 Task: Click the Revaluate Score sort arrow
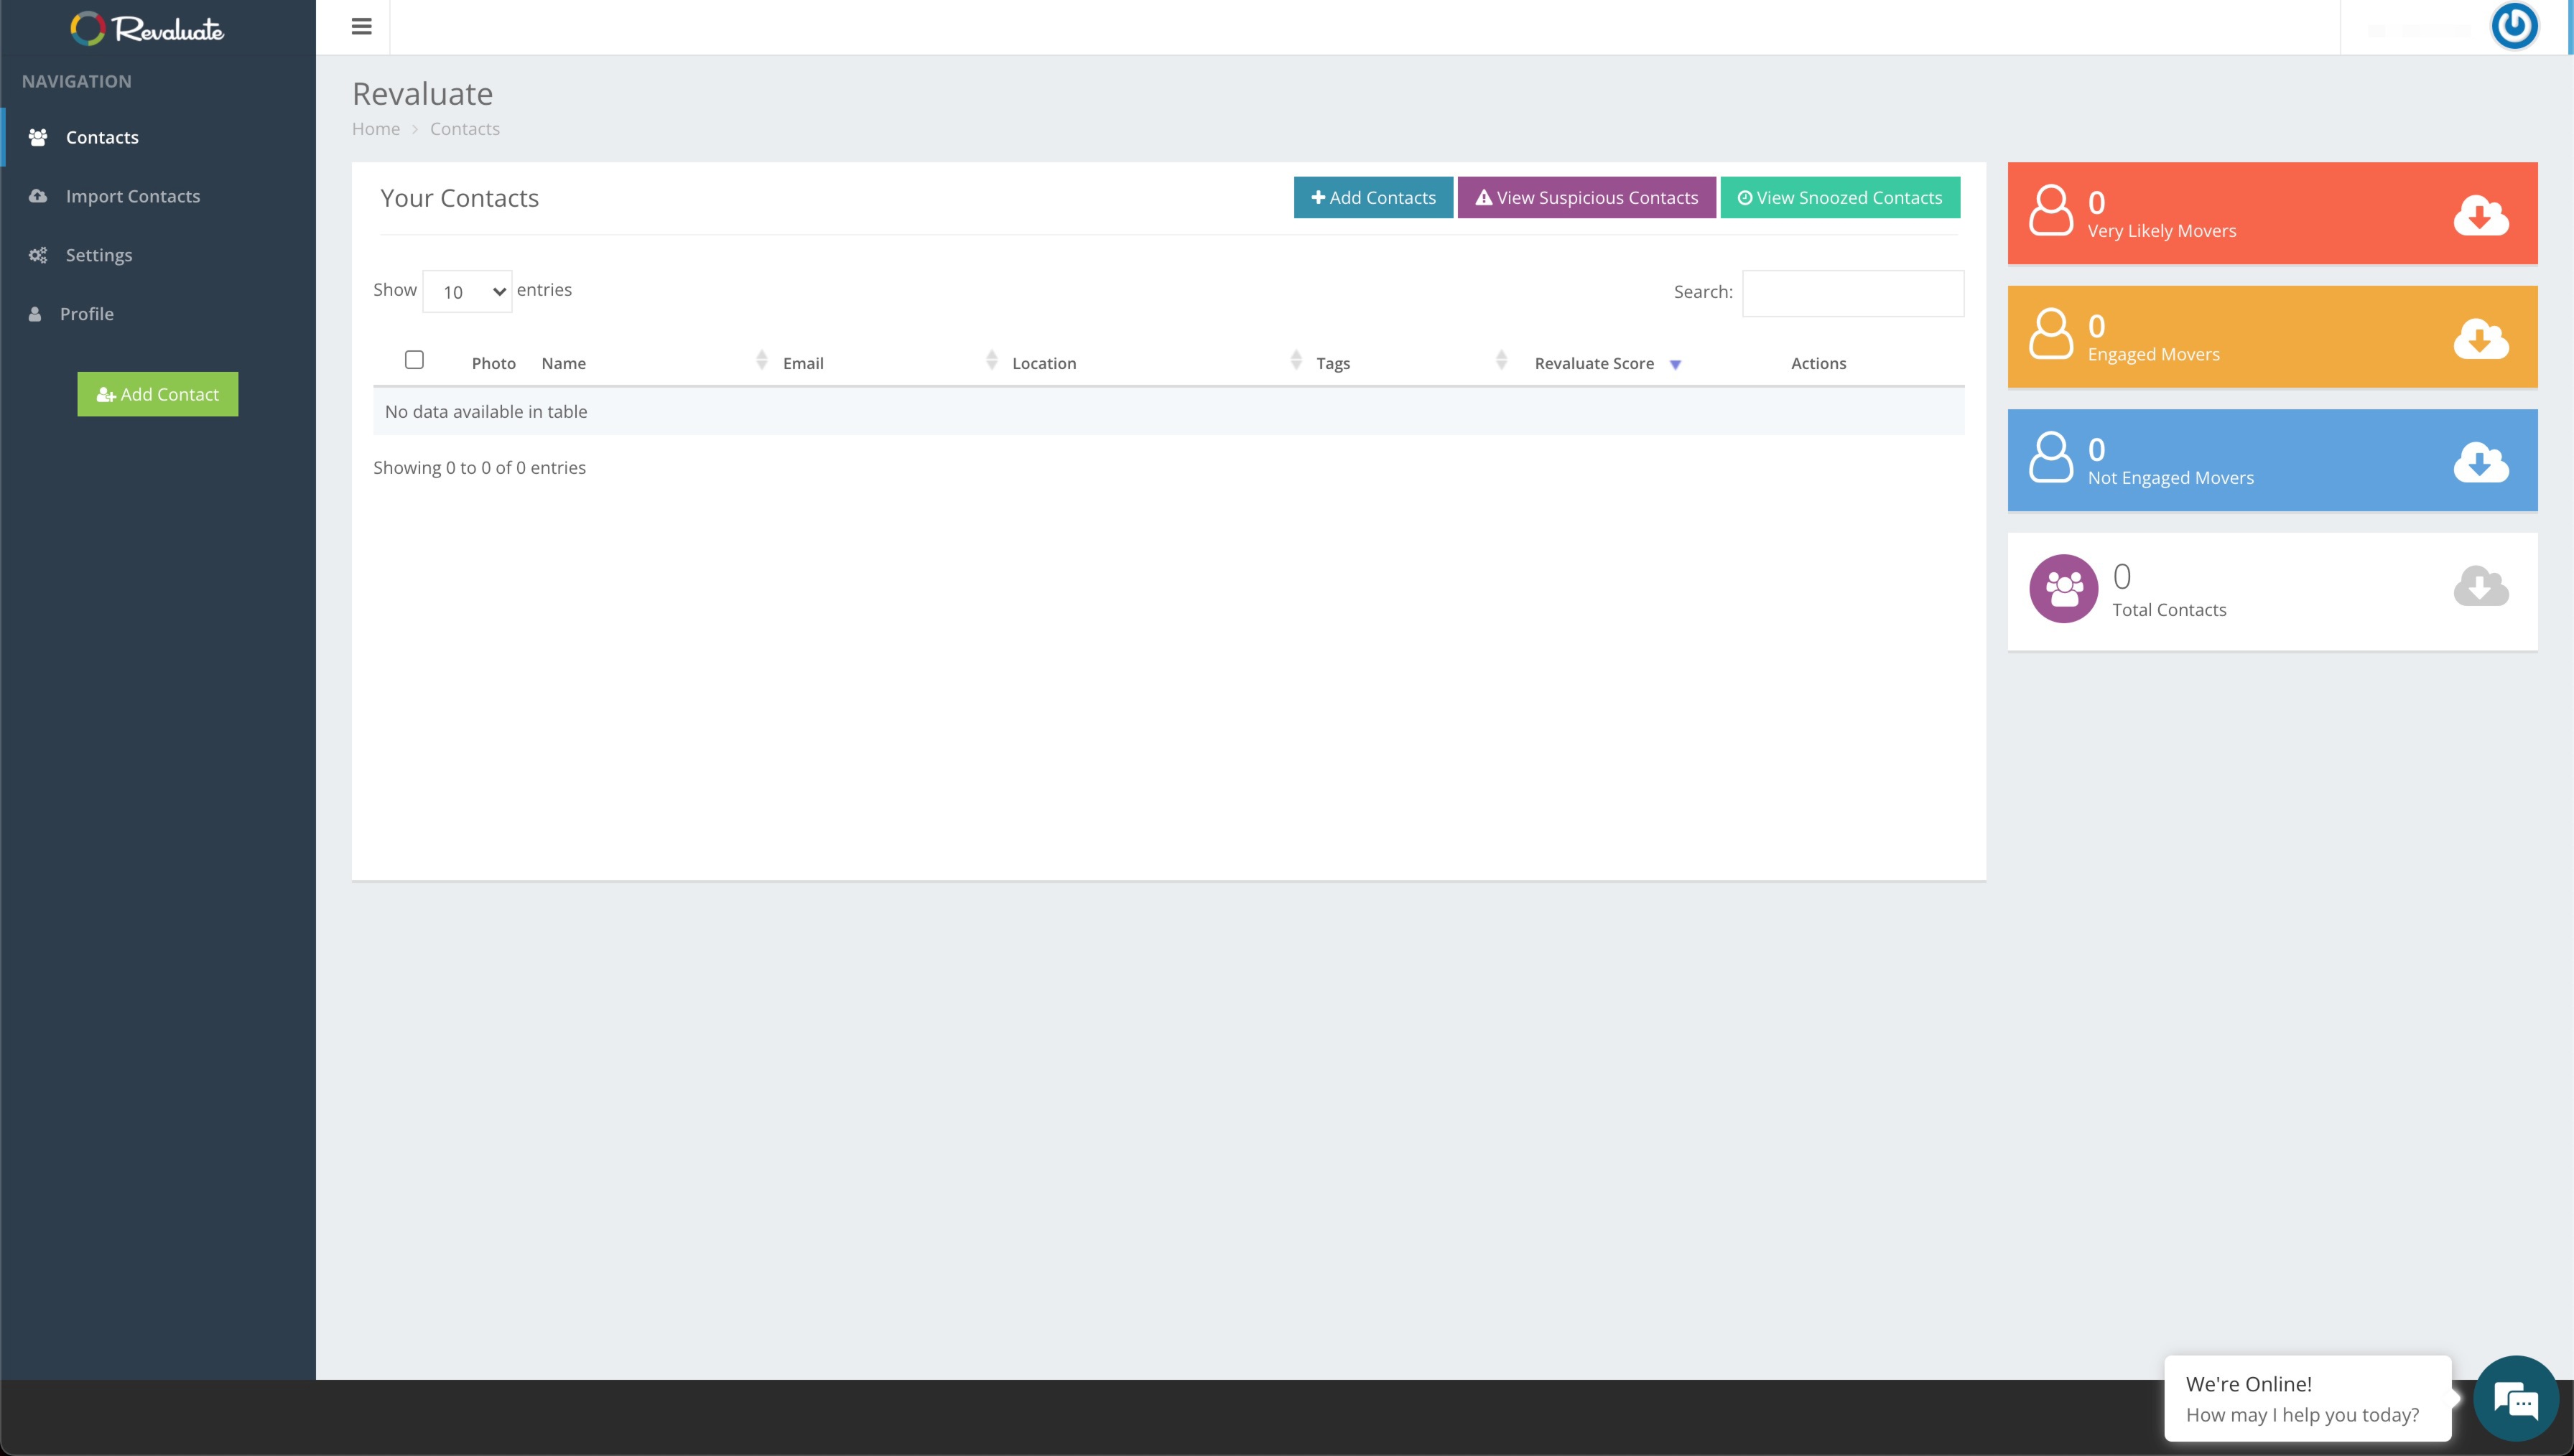1675,365
